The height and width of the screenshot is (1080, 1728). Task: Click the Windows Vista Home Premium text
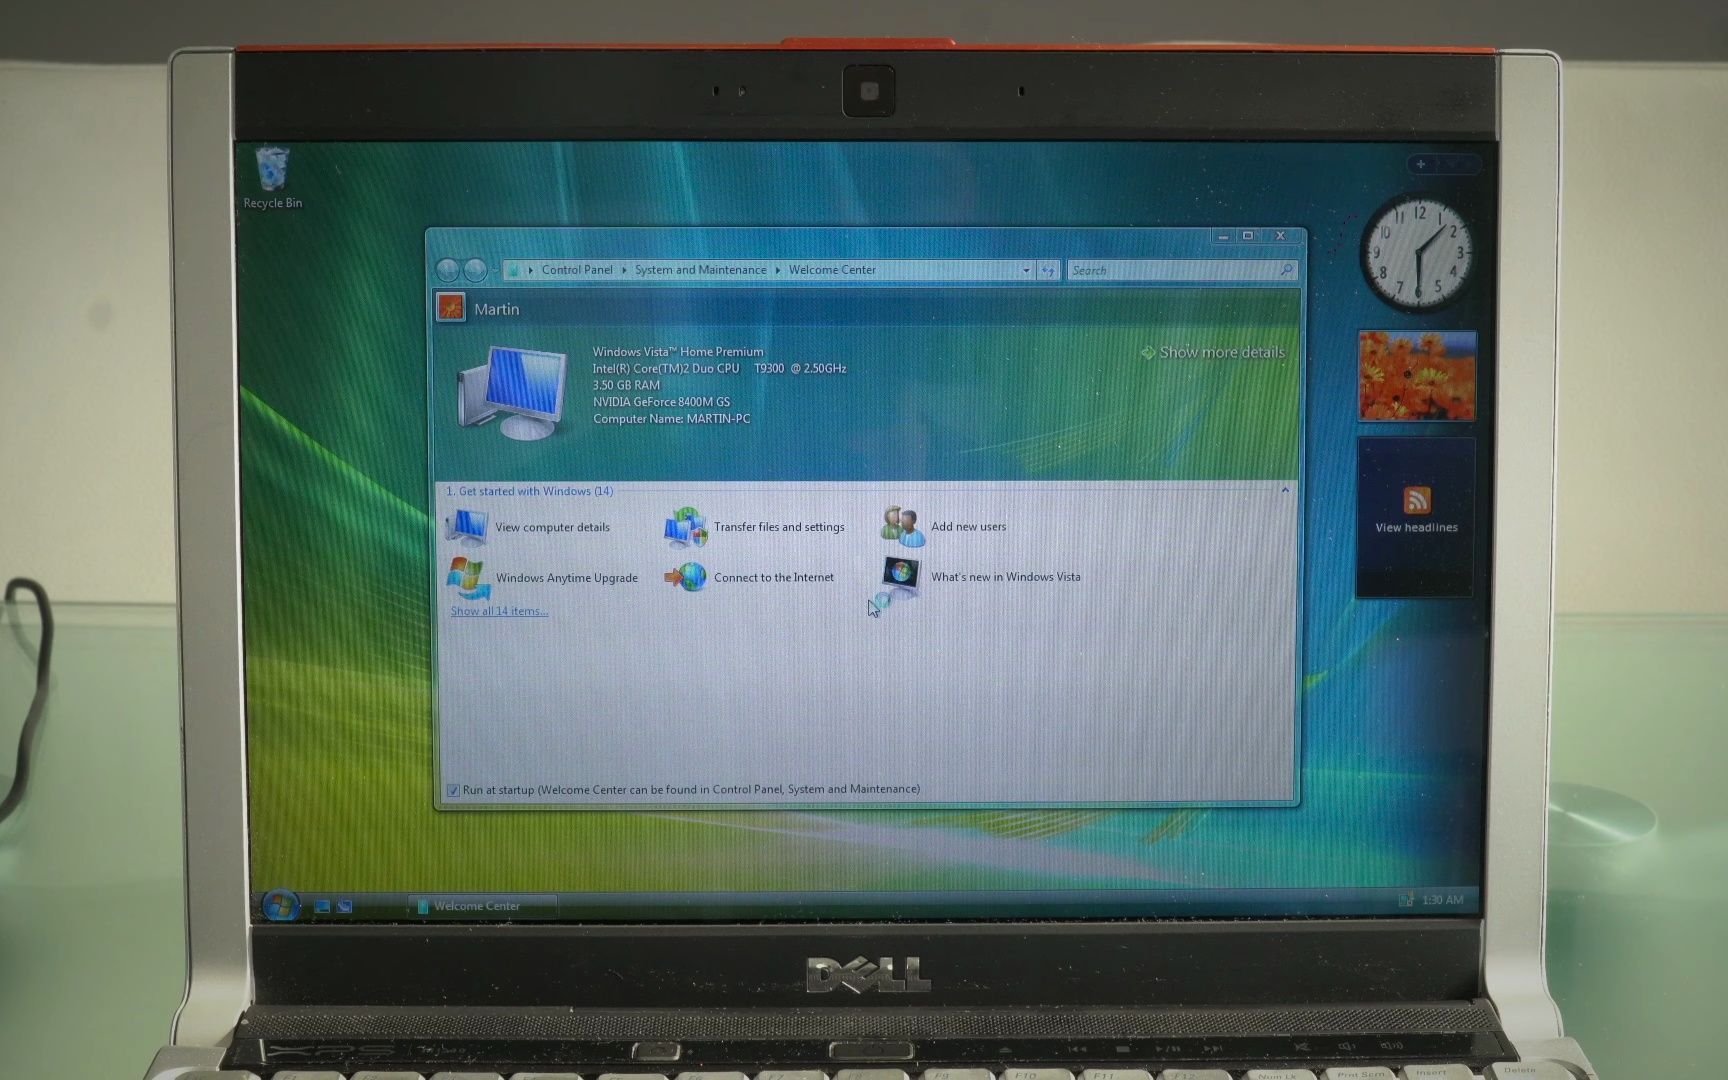pos(677,352)
